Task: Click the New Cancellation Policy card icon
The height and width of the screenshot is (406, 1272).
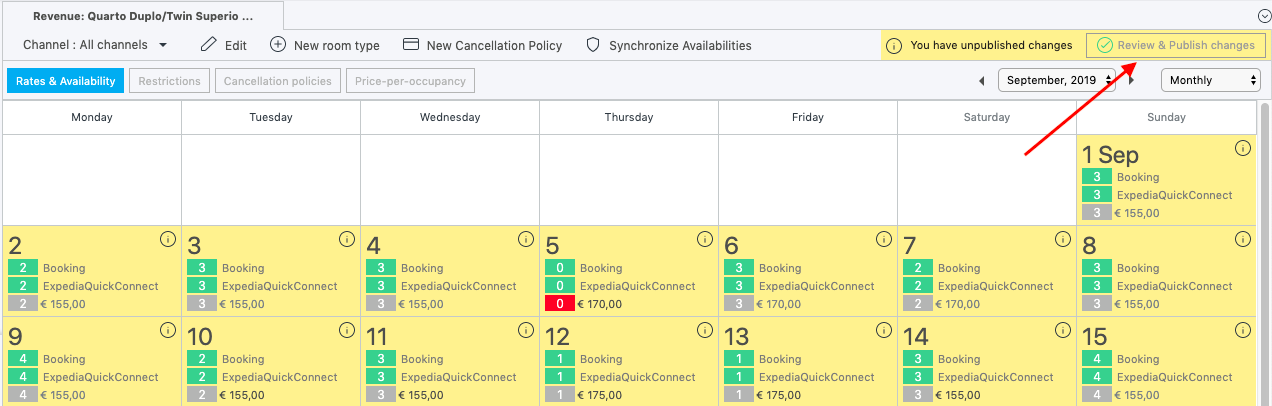Action: [410, 45]
